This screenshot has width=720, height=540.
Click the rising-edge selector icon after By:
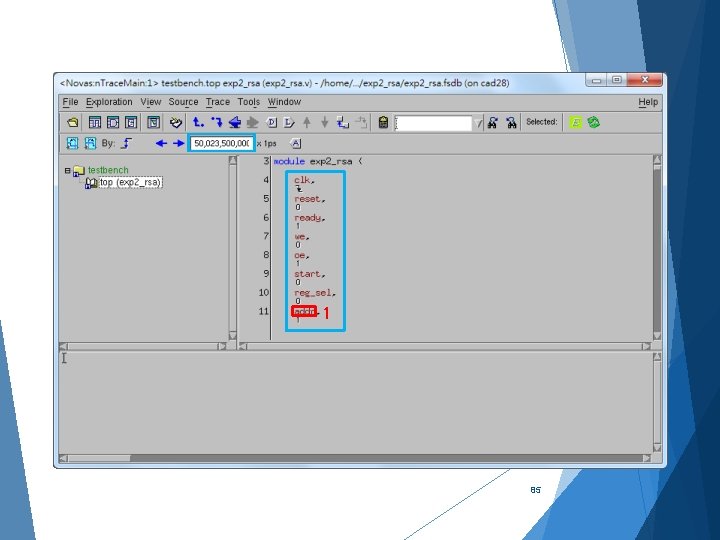[126, 143]
